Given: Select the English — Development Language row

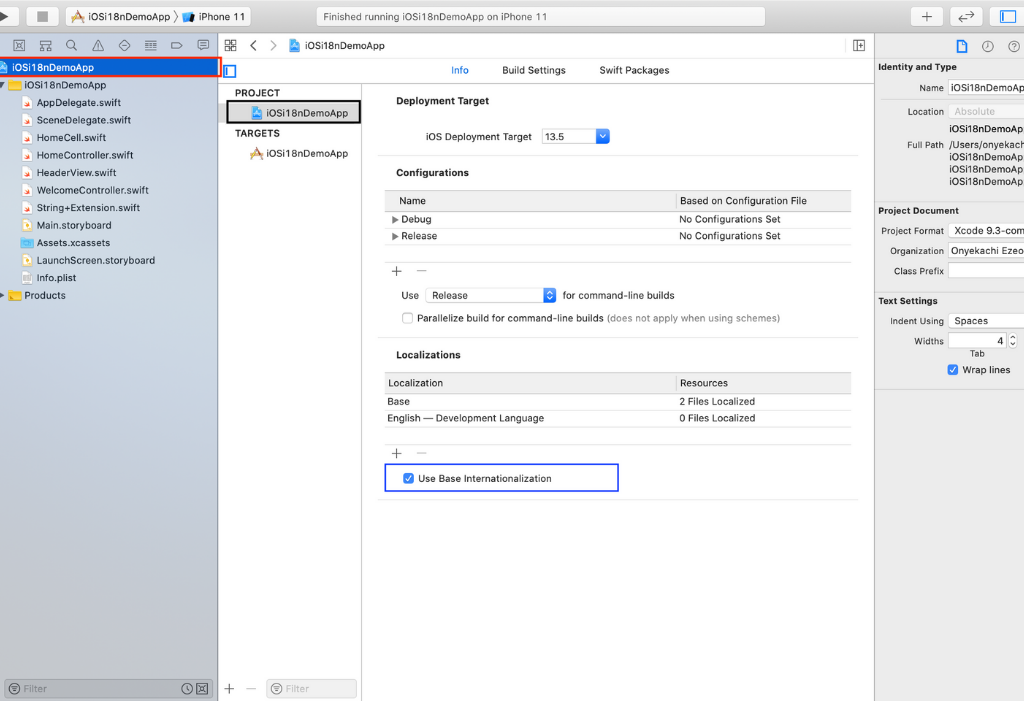Looking at the screenshot, I should coord(618,418).
